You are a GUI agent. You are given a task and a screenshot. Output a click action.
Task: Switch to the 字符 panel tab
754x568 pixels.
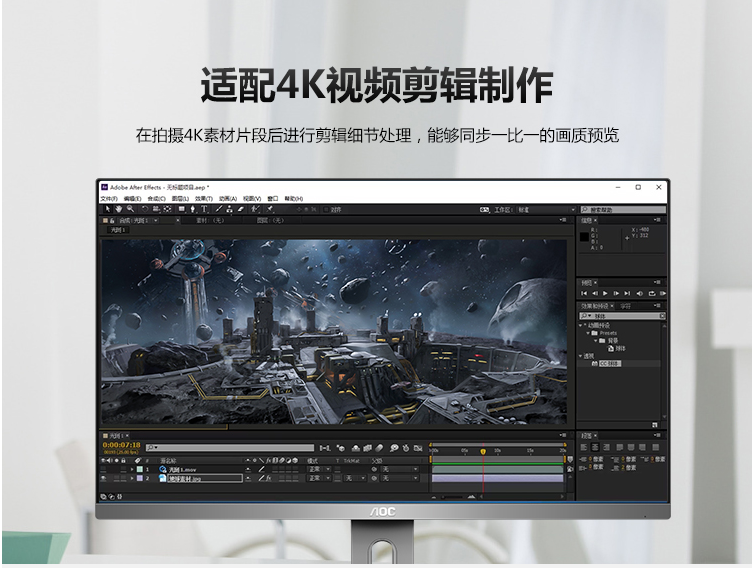pos(626,306)
